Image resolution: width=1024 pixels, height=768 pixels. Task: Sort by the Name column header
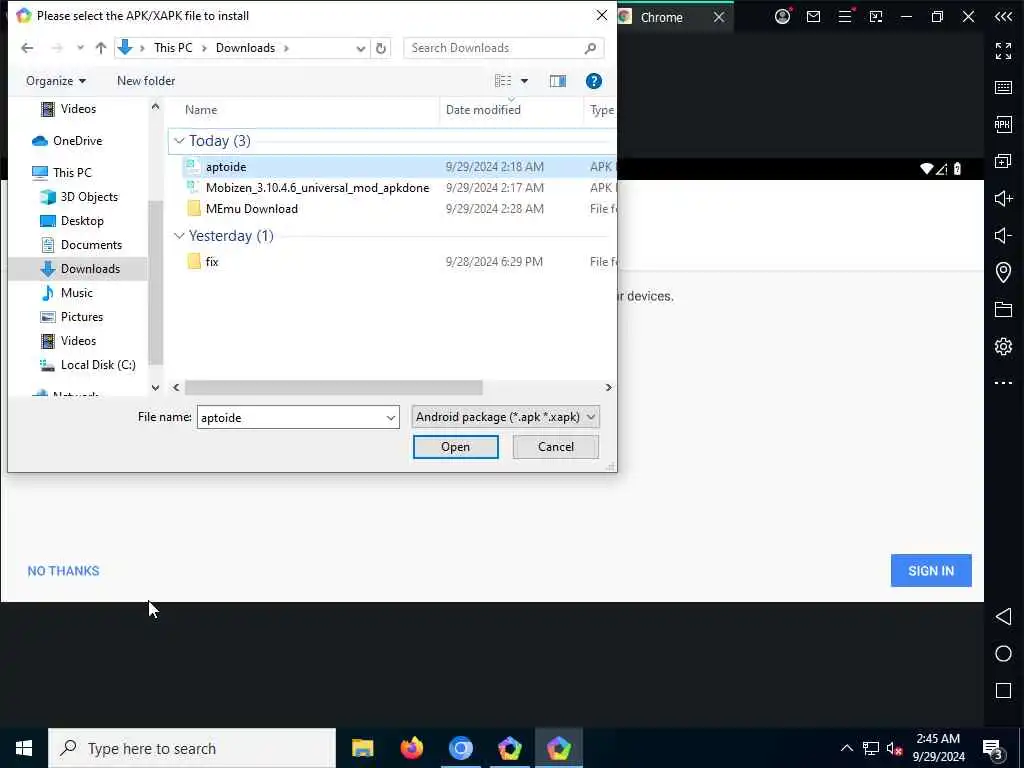click(200, 110)
